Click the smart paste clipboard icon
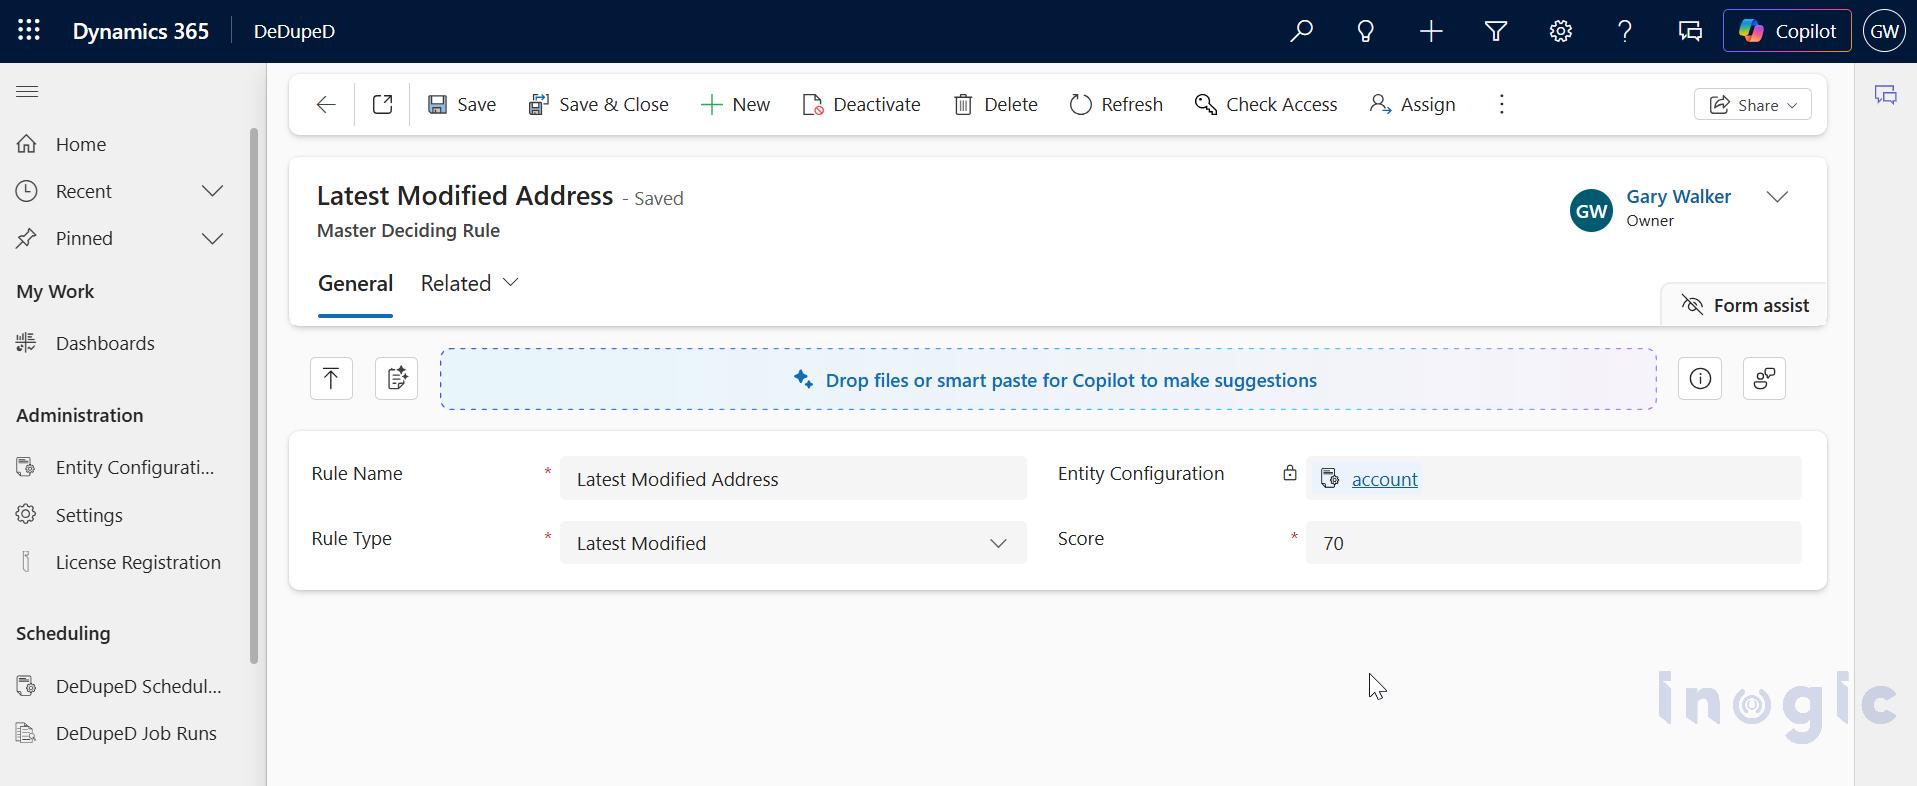The image size is (1917, 786). (396, 378)
